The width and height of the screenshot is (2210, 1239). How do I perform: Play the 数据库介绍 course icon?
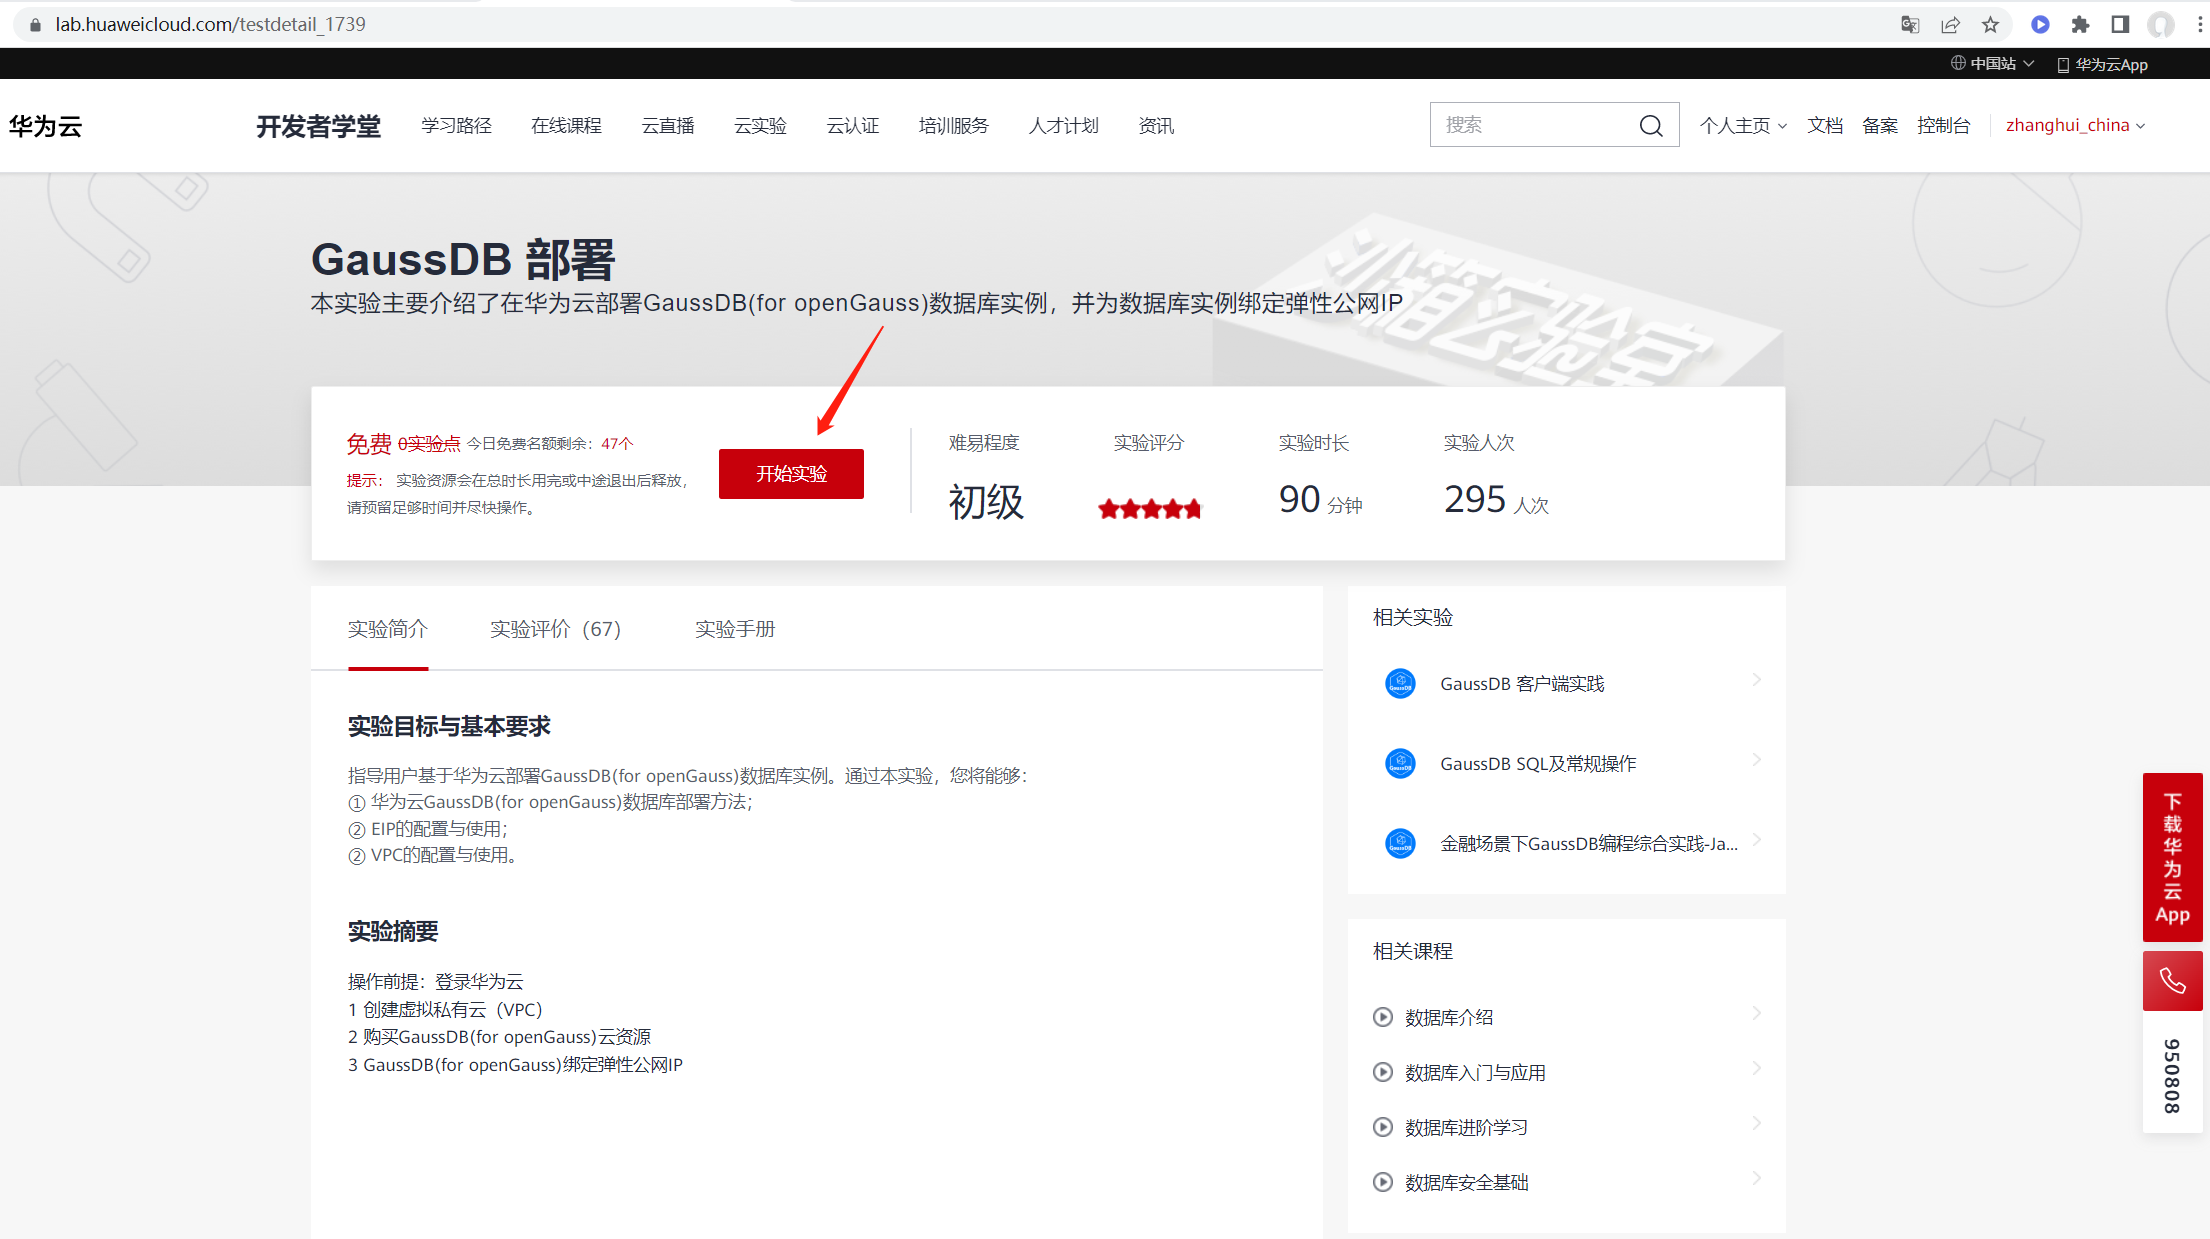coord(1382,1017)
